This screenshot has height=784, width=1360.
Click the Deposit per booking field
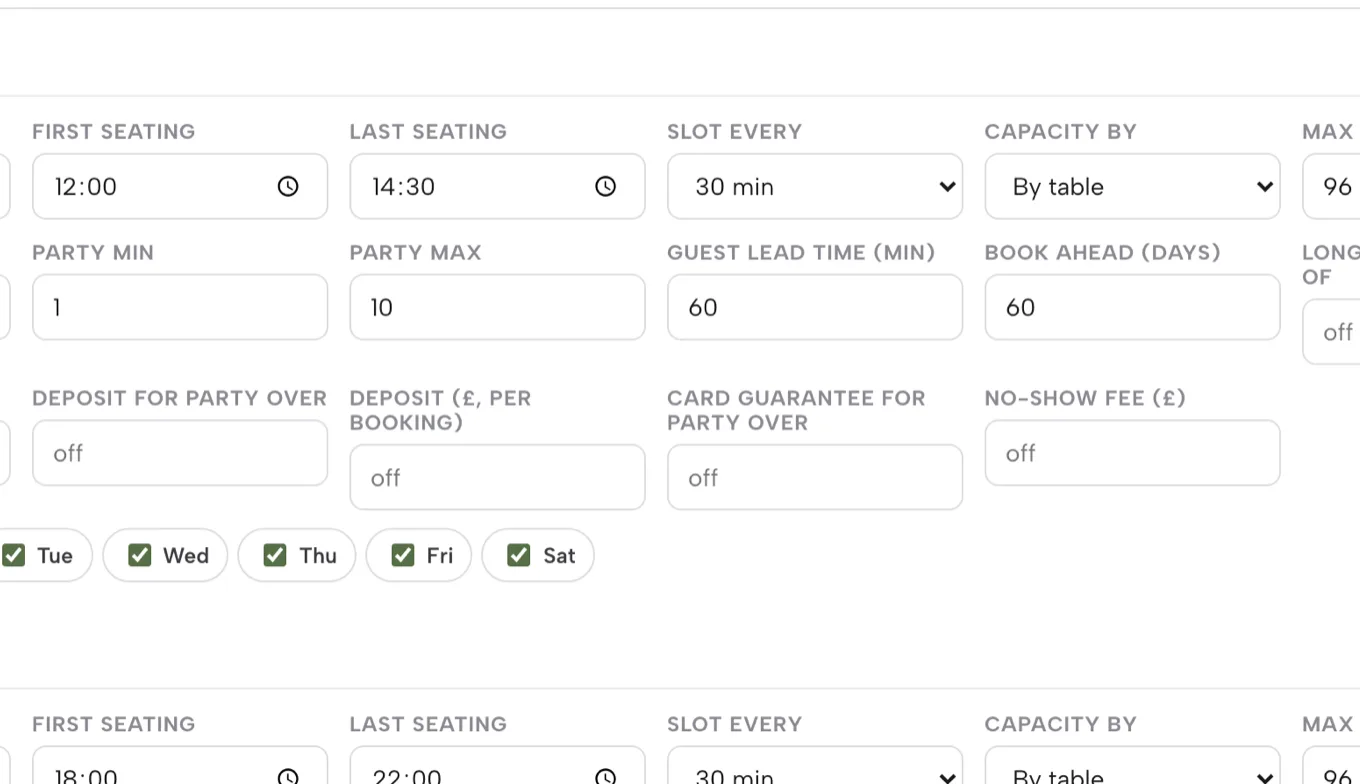pos(497,477)
